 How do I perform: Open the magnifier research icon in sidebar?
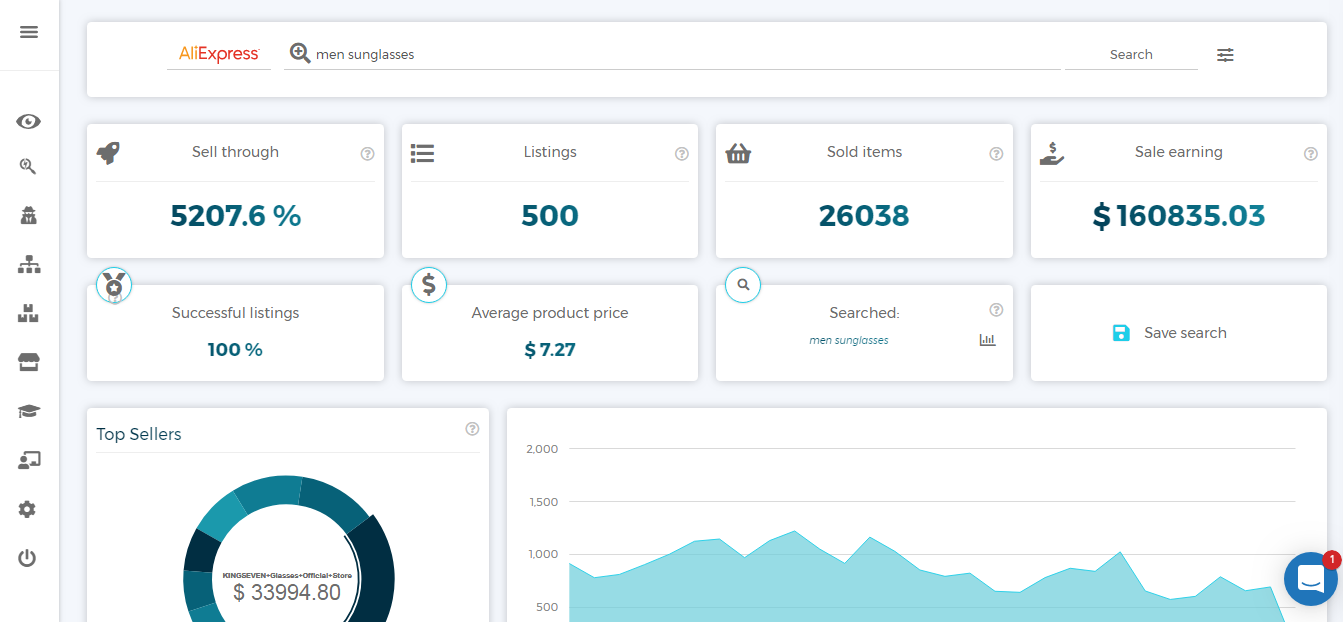pyautogui.click(x=28, y=167)
